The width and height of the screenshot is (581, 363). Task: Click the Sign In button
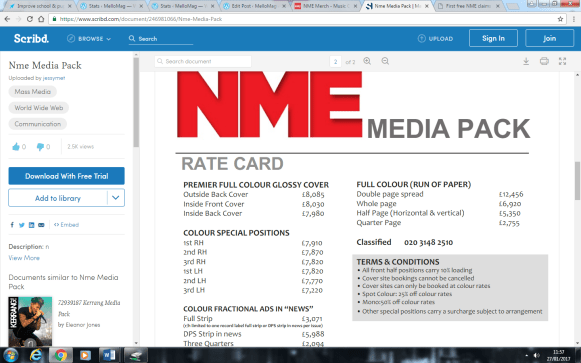493,38
